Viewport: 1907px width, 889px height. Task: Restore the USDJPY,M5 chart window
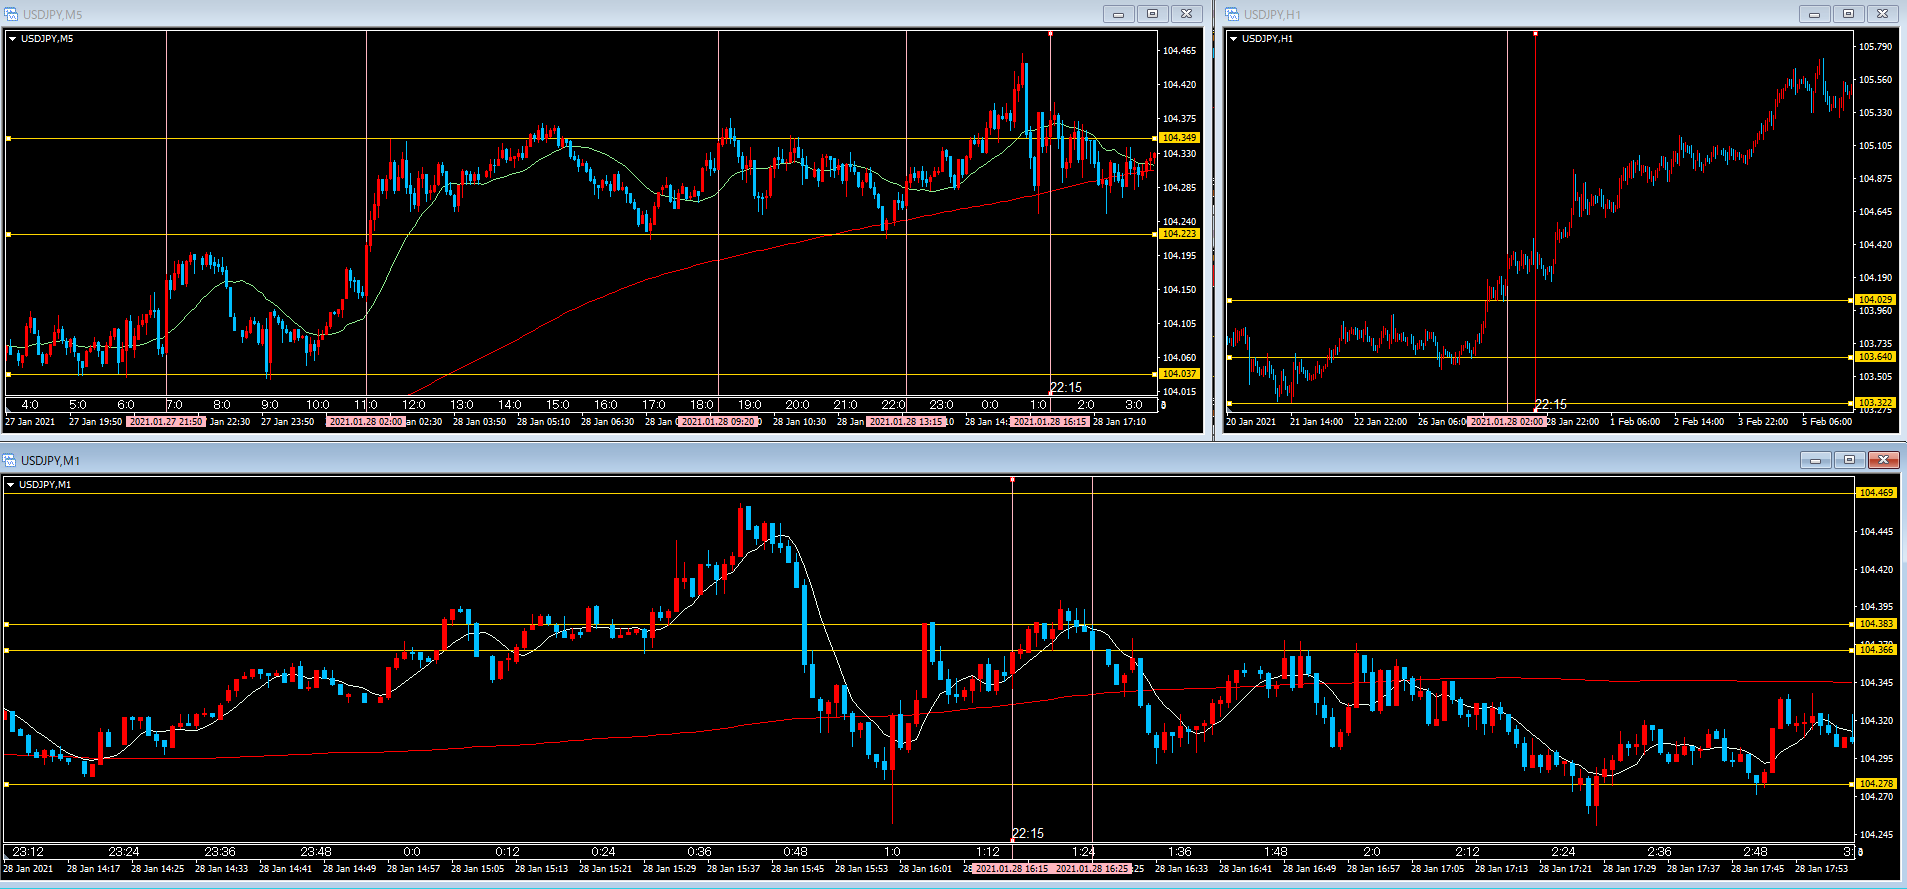coord(1152,14)
